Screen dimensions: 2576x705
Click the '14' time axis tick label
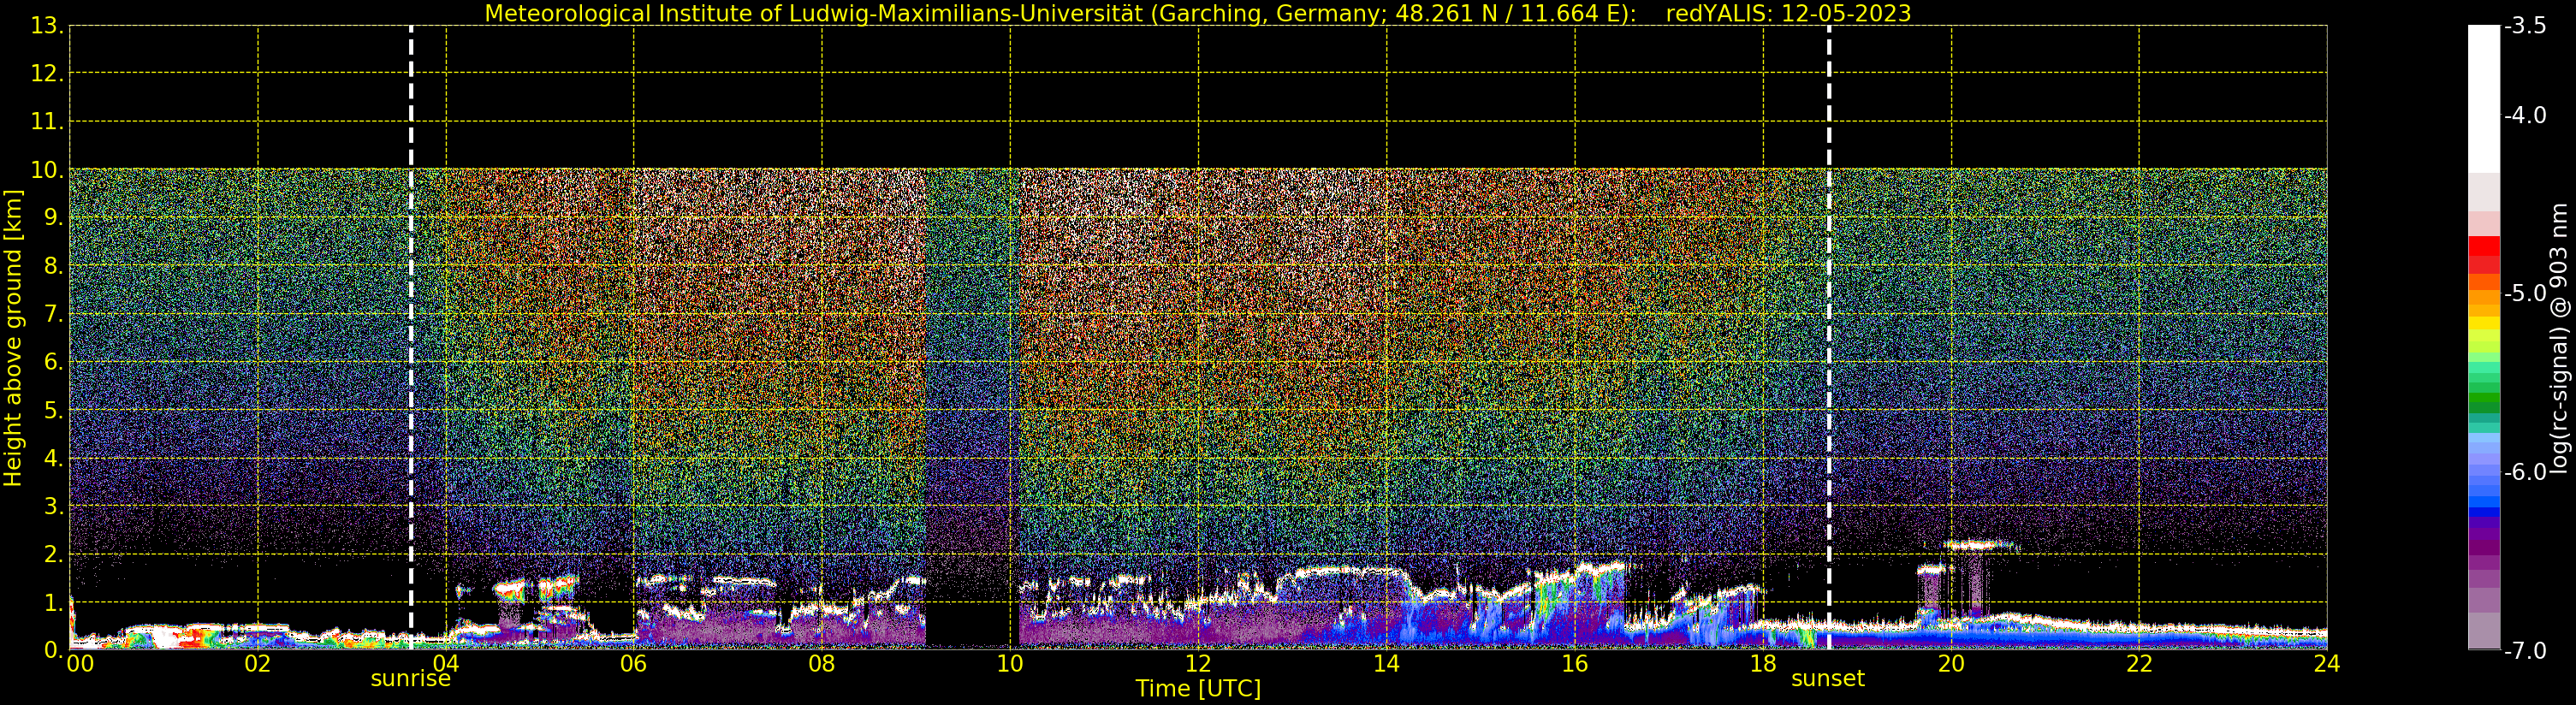(x=1386, y=663)
